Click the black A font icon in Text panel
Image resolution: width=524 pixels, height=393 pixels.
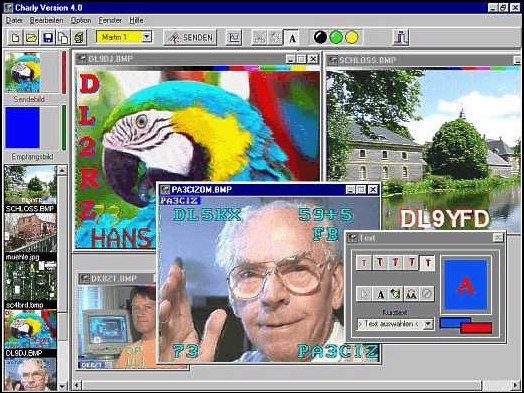point(380,294)
